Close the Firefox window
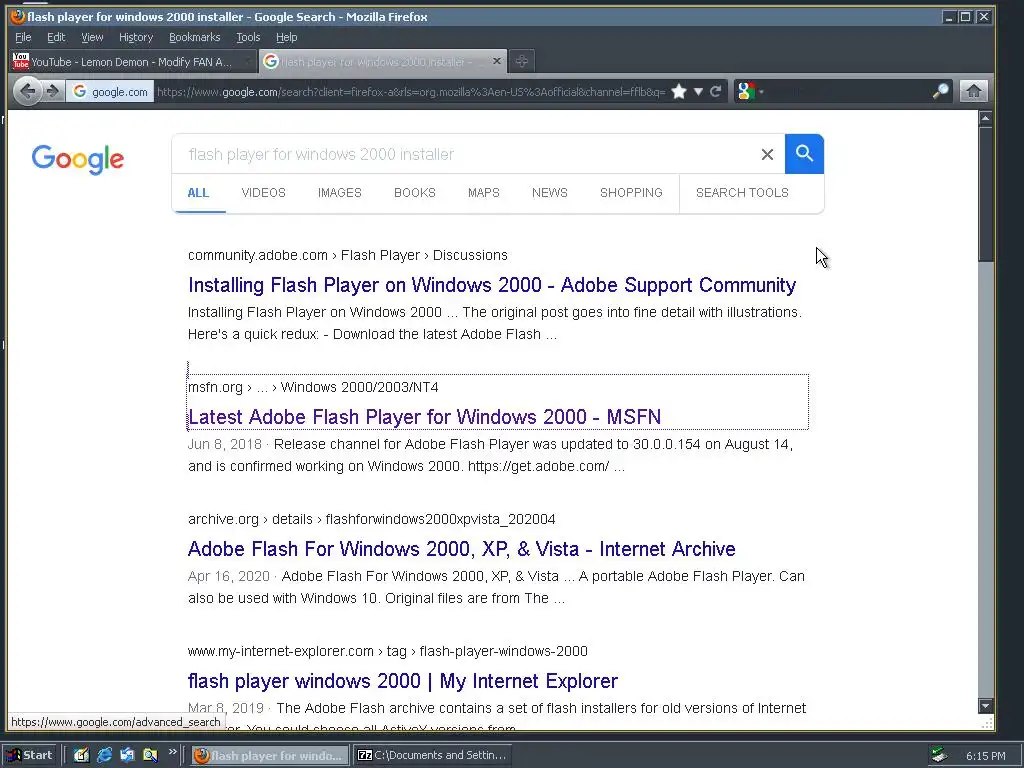Image resolution: width=1024 pixels, height=768 pixels. (x=983, y=17)
